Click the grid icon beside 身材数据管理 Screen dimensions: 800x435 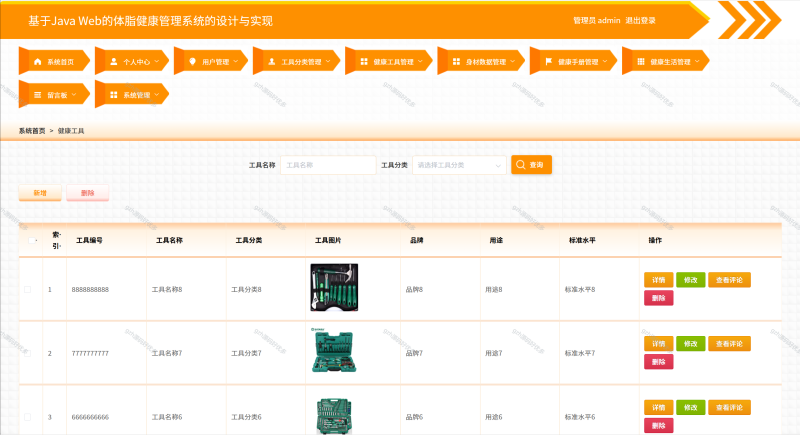click(x=457, y=62)
